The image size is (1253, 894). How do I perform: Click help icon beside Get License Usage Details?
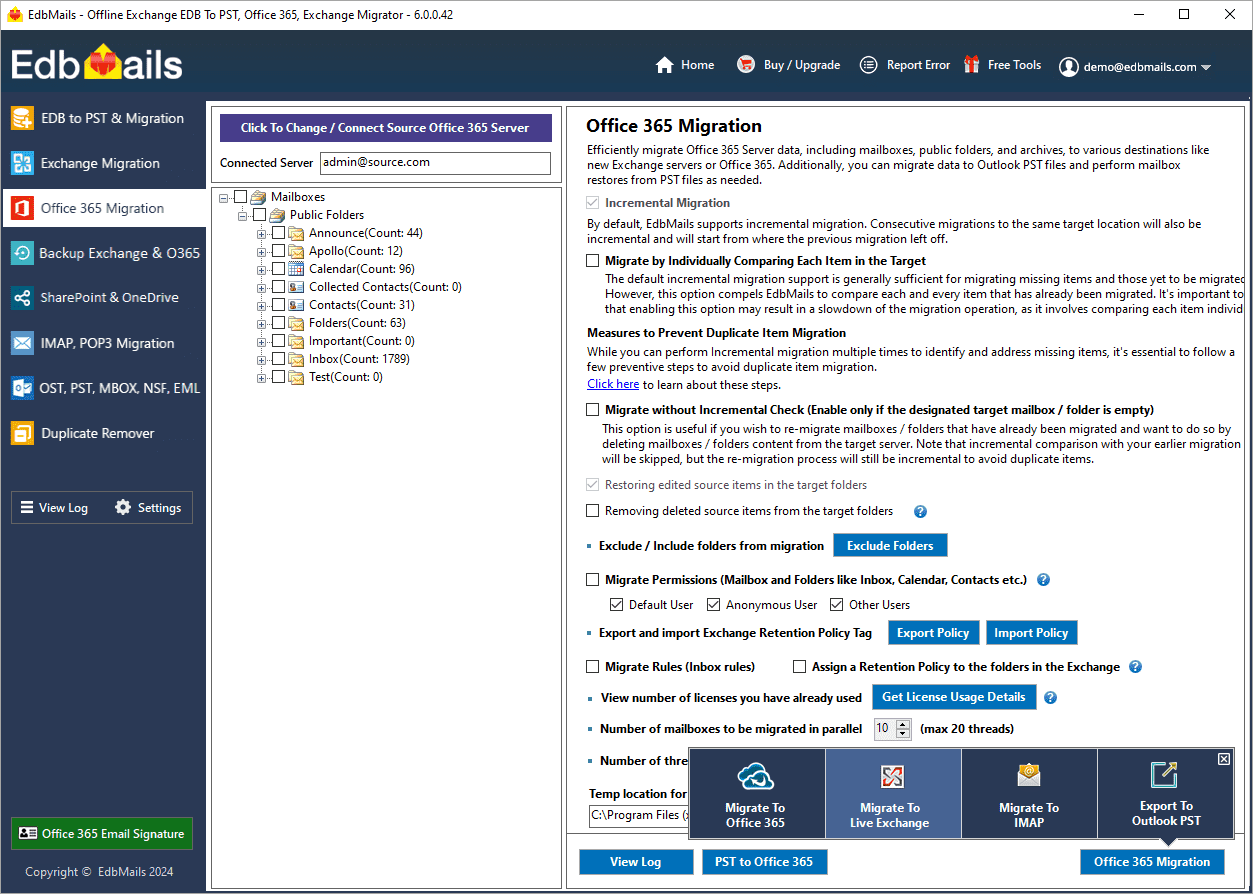(x=1050, y=698)
